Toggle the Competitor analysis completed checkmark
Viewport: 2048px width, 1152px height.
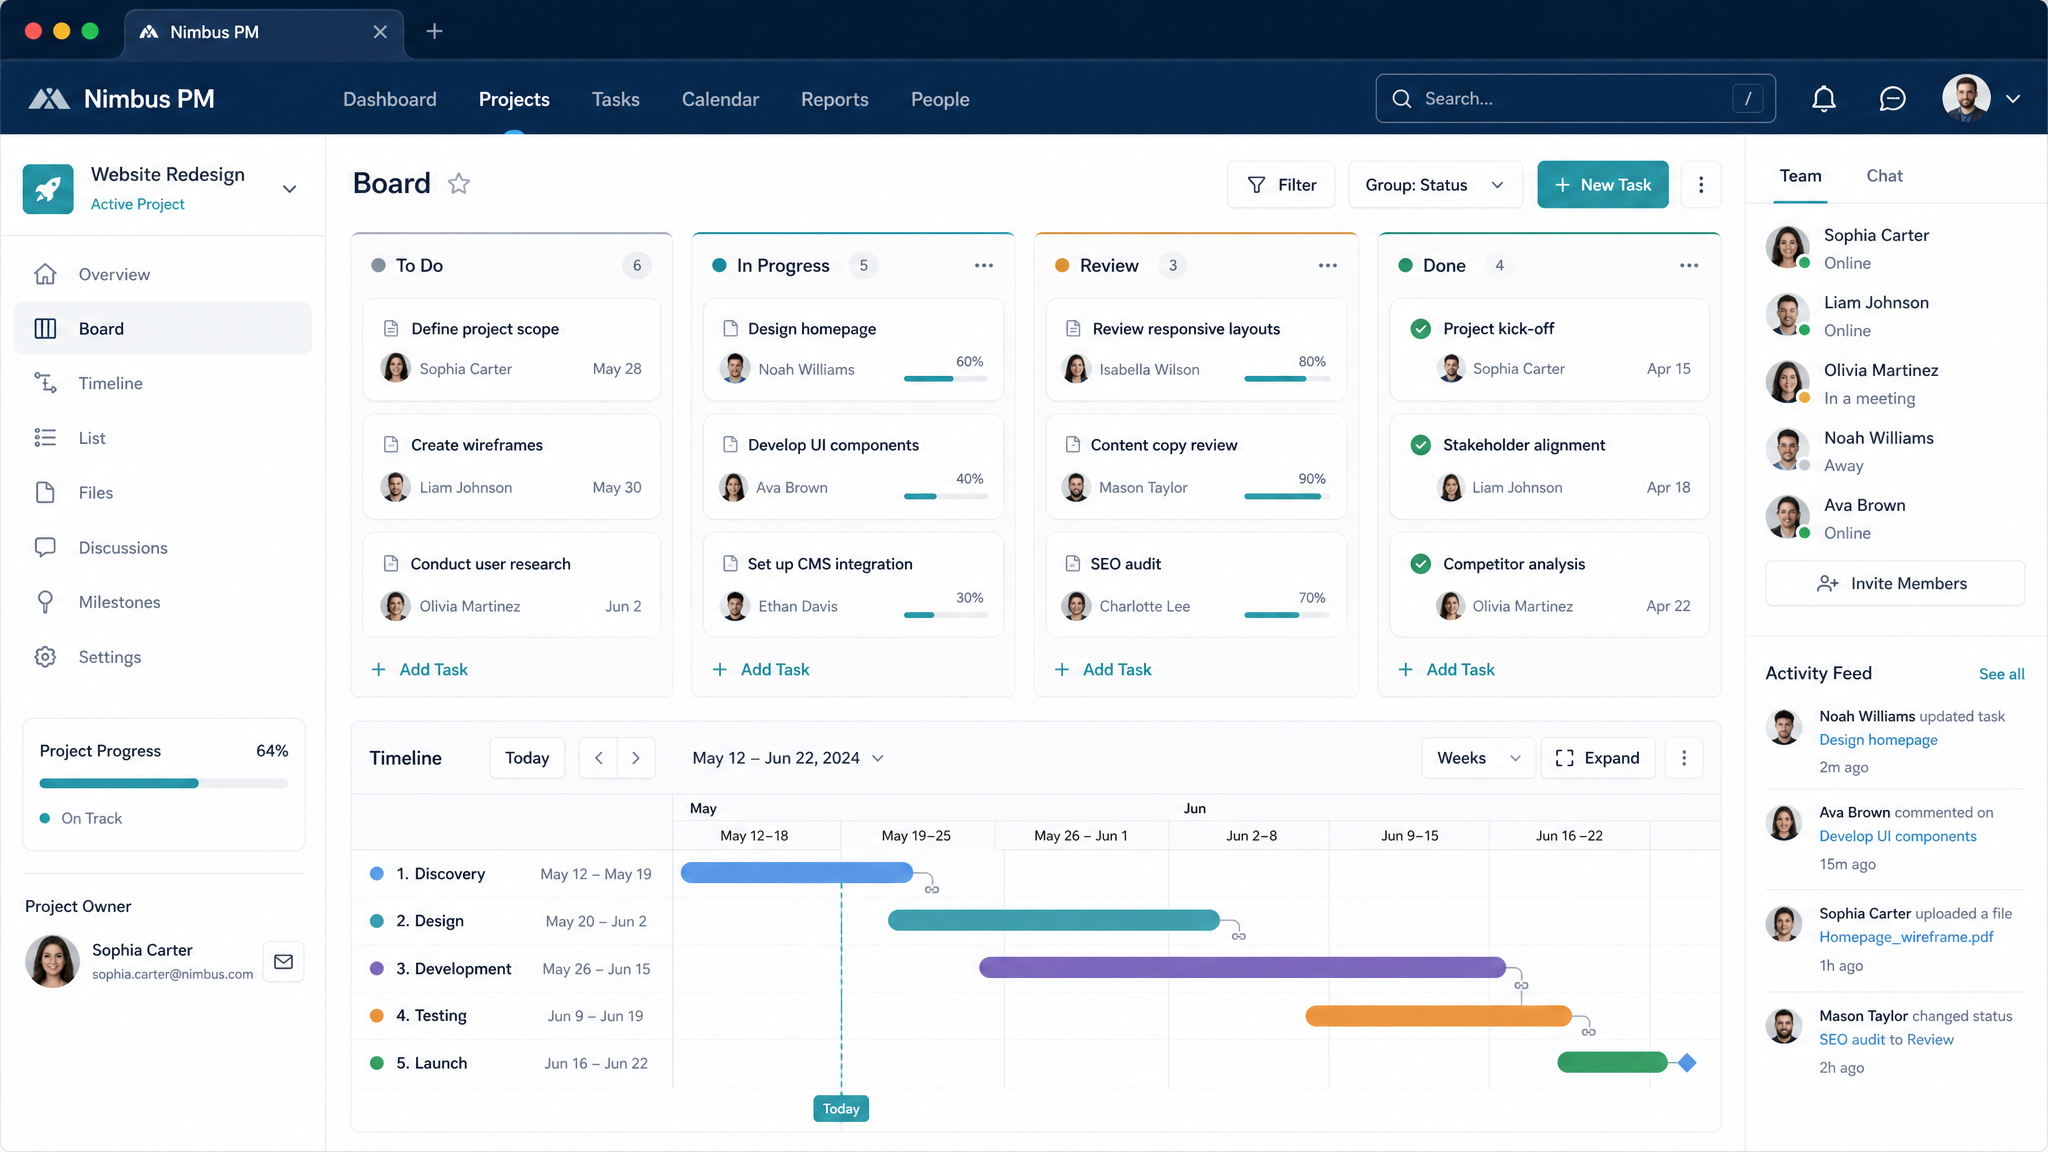pyautogui.click(x=1420, y=564)
